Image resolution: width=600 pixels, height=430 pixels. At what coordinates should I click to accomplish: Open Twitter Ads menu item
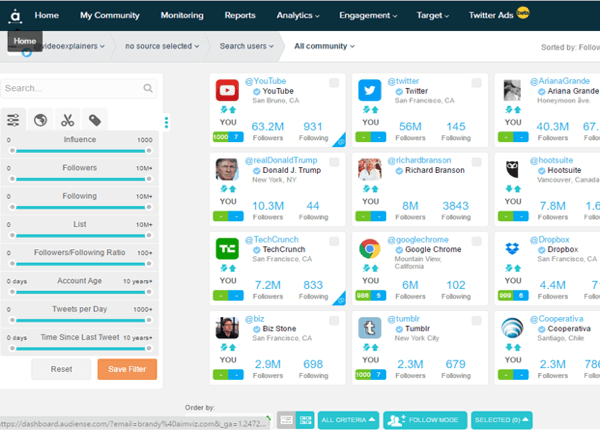click(x=491, y=15)
